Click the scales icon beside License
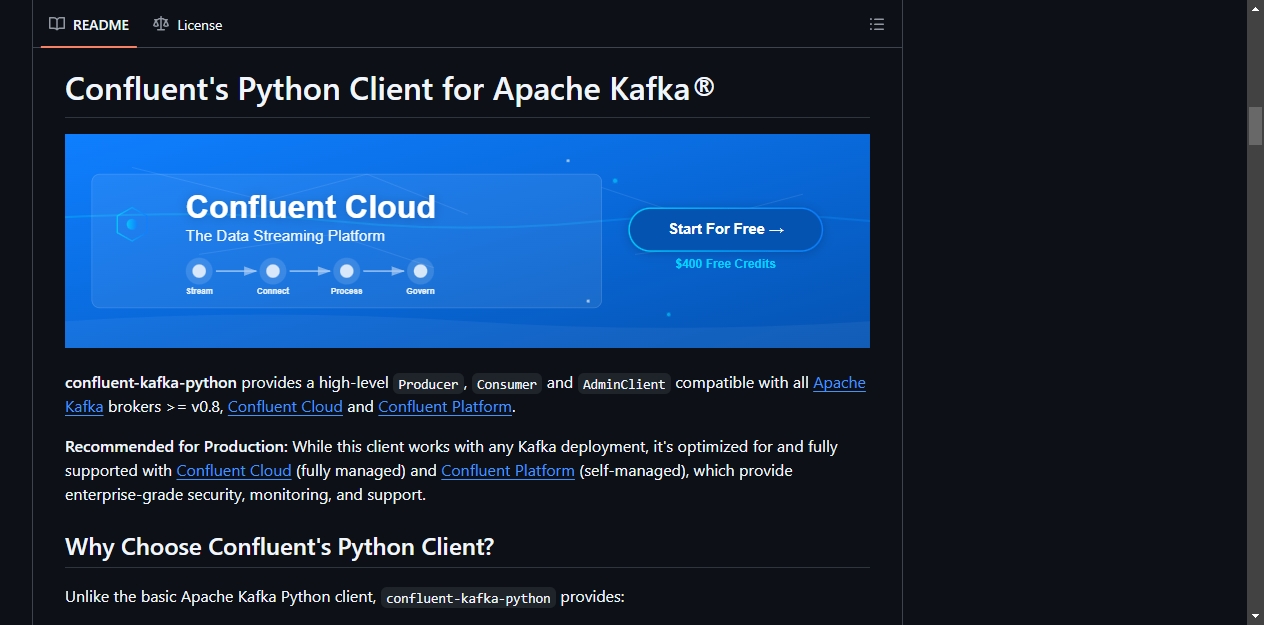This screenshot has height=625, width=1264. [x=161, y=24]
